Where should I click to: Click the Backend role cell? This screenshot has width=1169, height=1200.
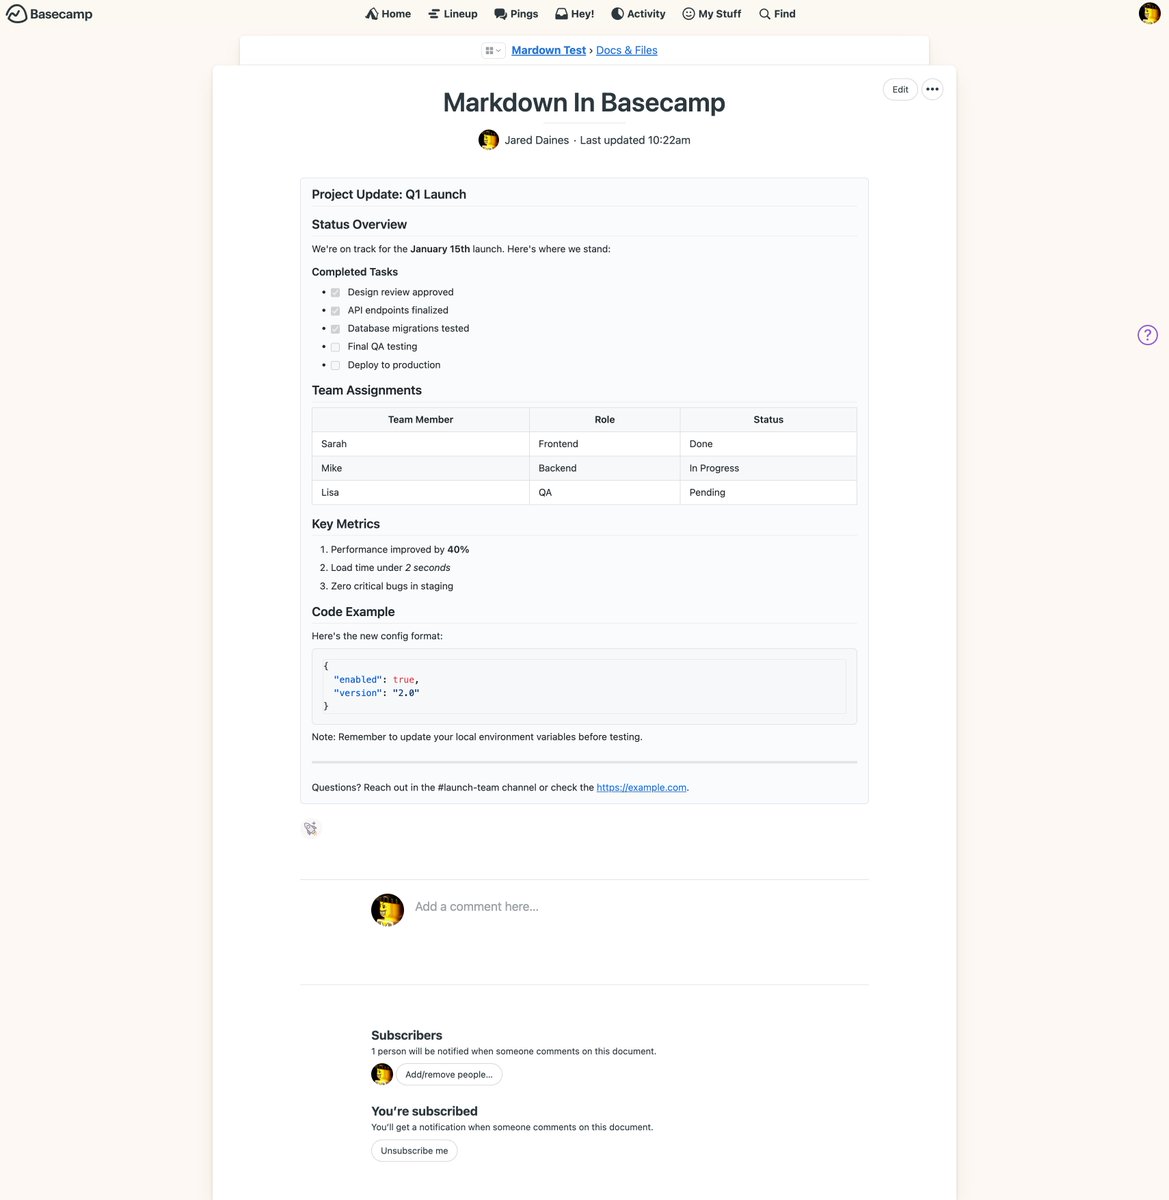coord(605,468)
